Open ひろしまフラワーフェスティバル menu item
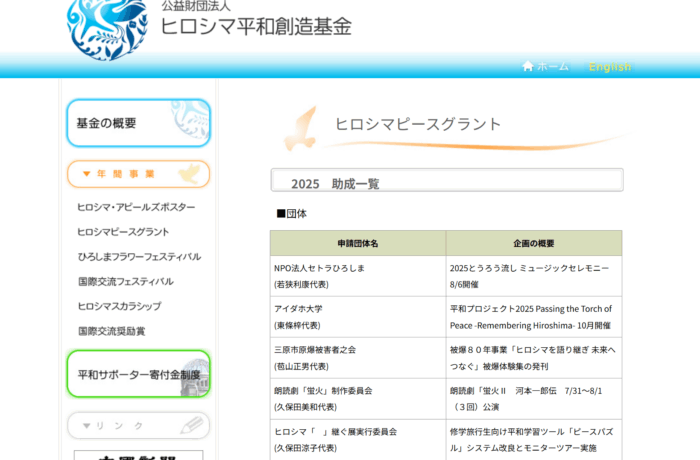 coord(139,257)
